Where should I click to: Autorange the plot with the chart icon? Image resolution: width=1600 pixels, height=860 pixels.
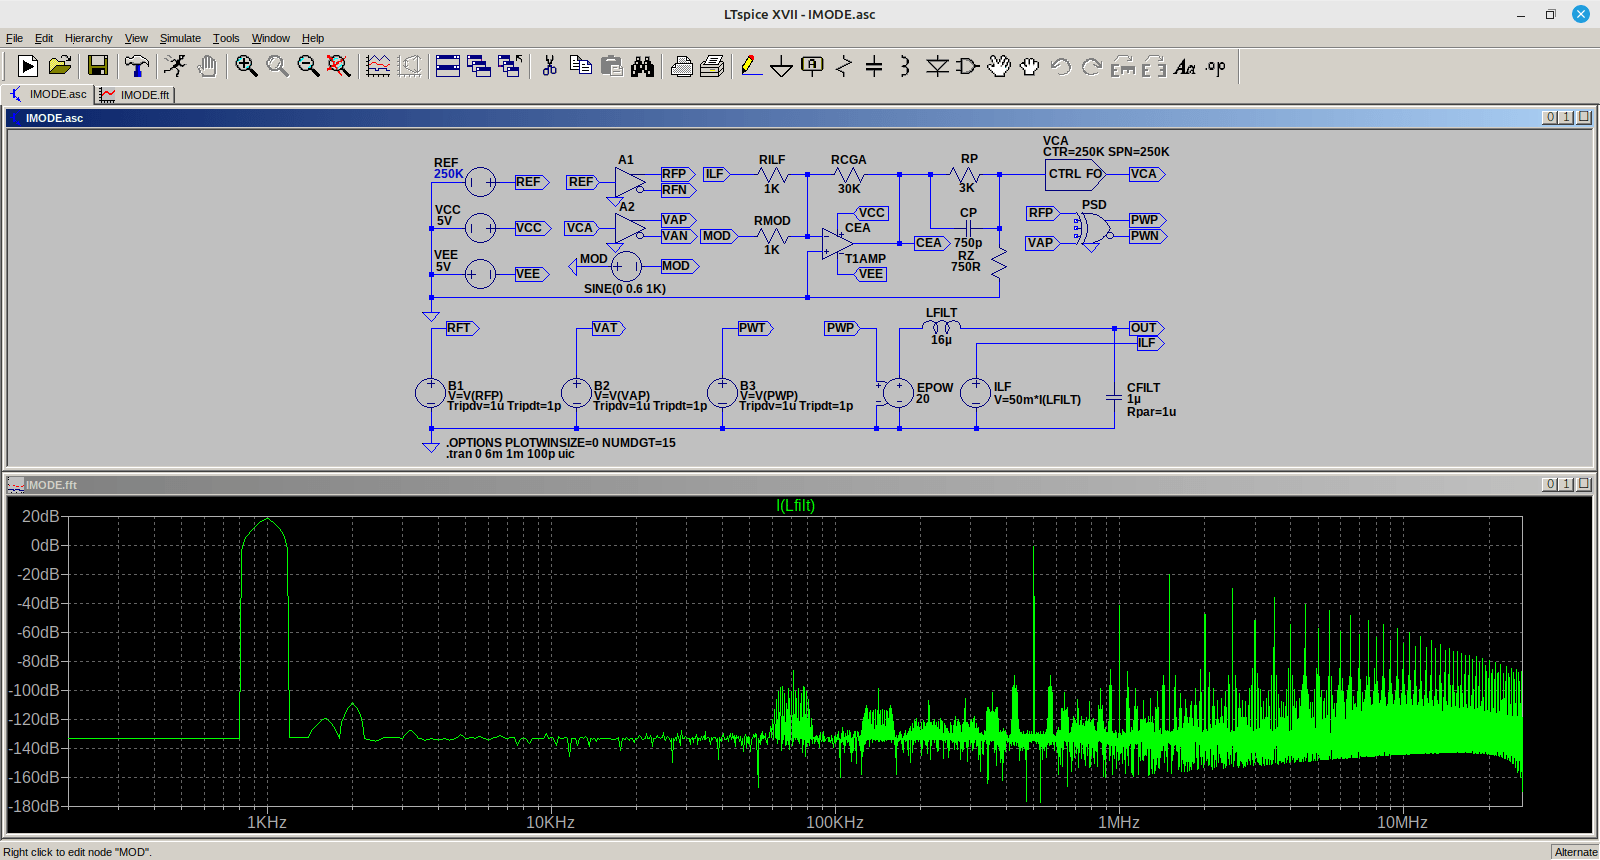pos(378,66)
